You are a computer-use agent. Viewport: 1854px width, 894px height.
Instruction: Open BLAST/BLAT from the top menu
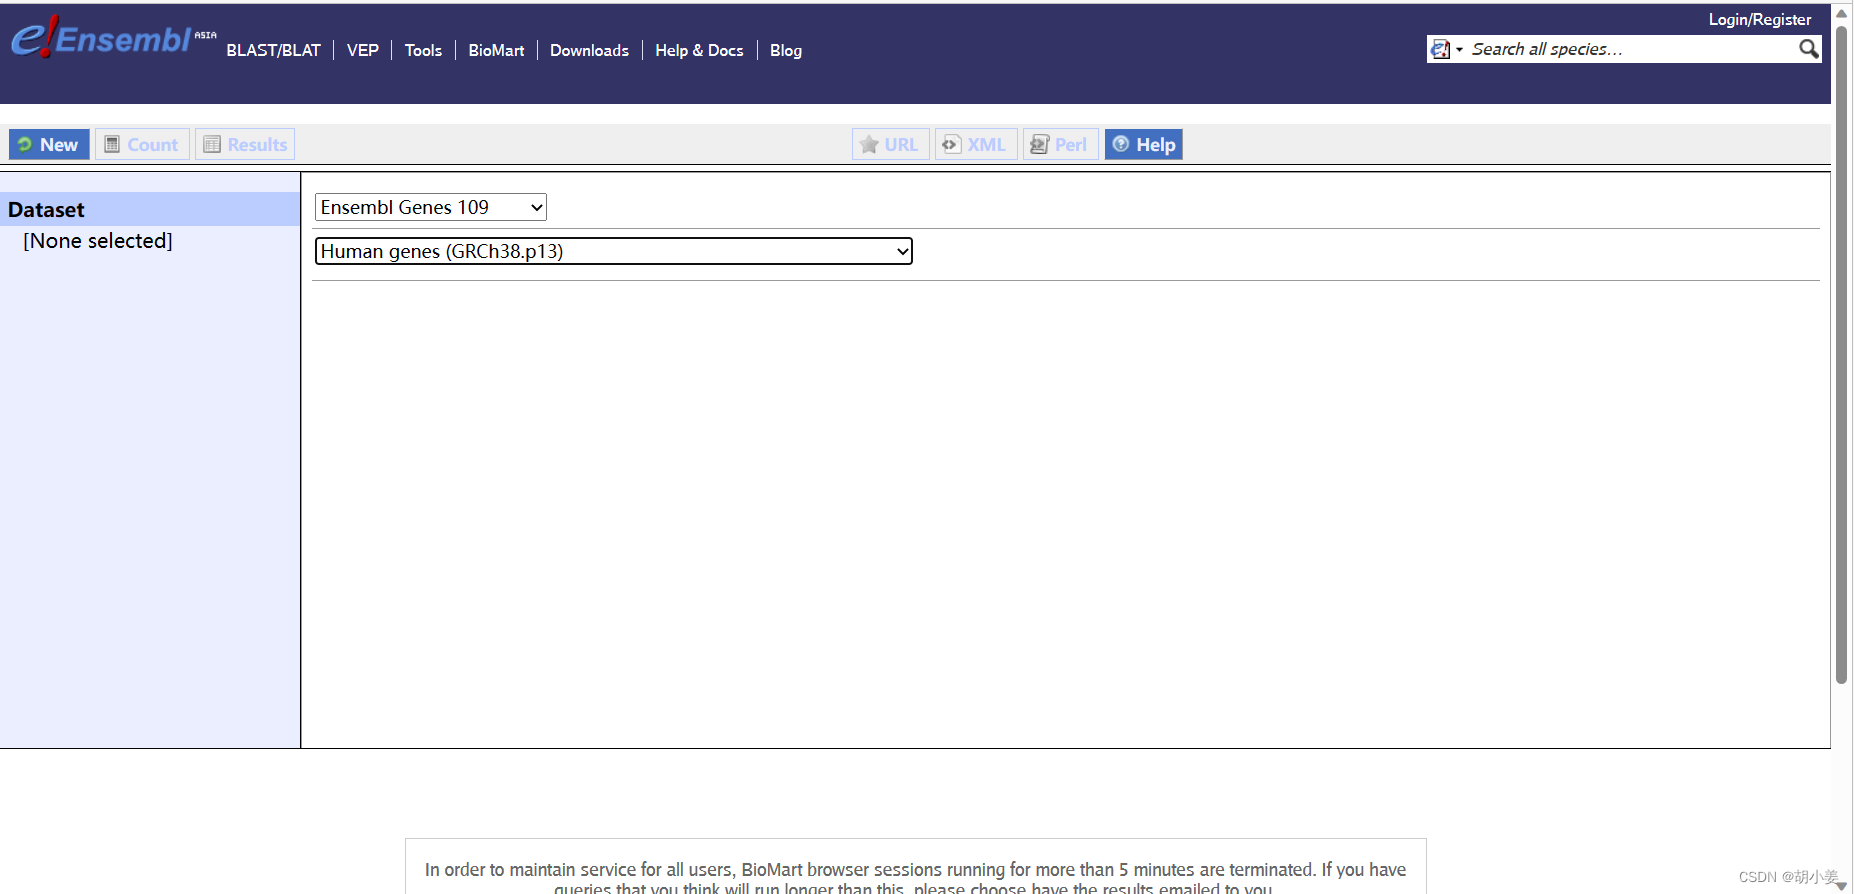point(274,50)
